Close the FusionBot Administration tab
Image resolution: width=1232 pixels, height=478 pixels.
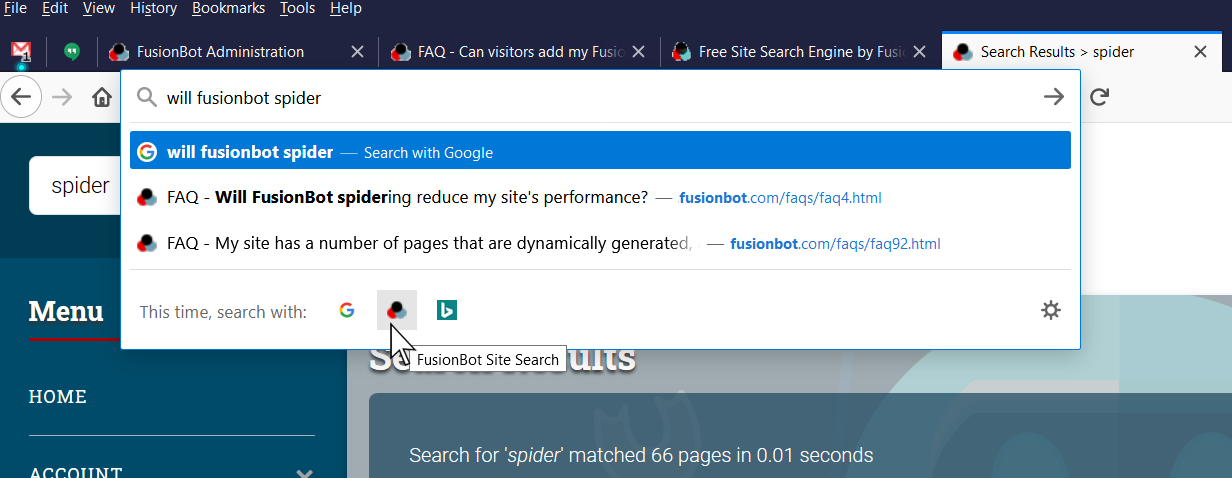click(x=357, y=52)
